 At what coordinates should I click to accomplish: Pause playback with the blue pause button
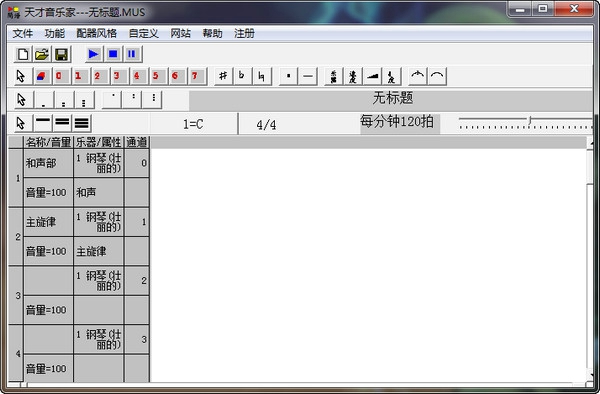pos(132,54)
